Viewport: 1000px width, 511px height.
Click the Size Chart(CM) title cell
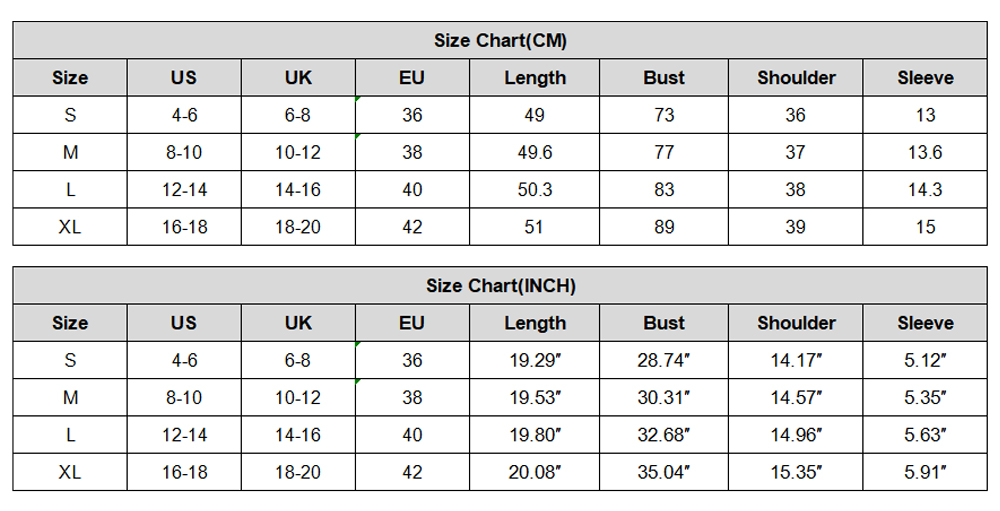tap(500, 41)
